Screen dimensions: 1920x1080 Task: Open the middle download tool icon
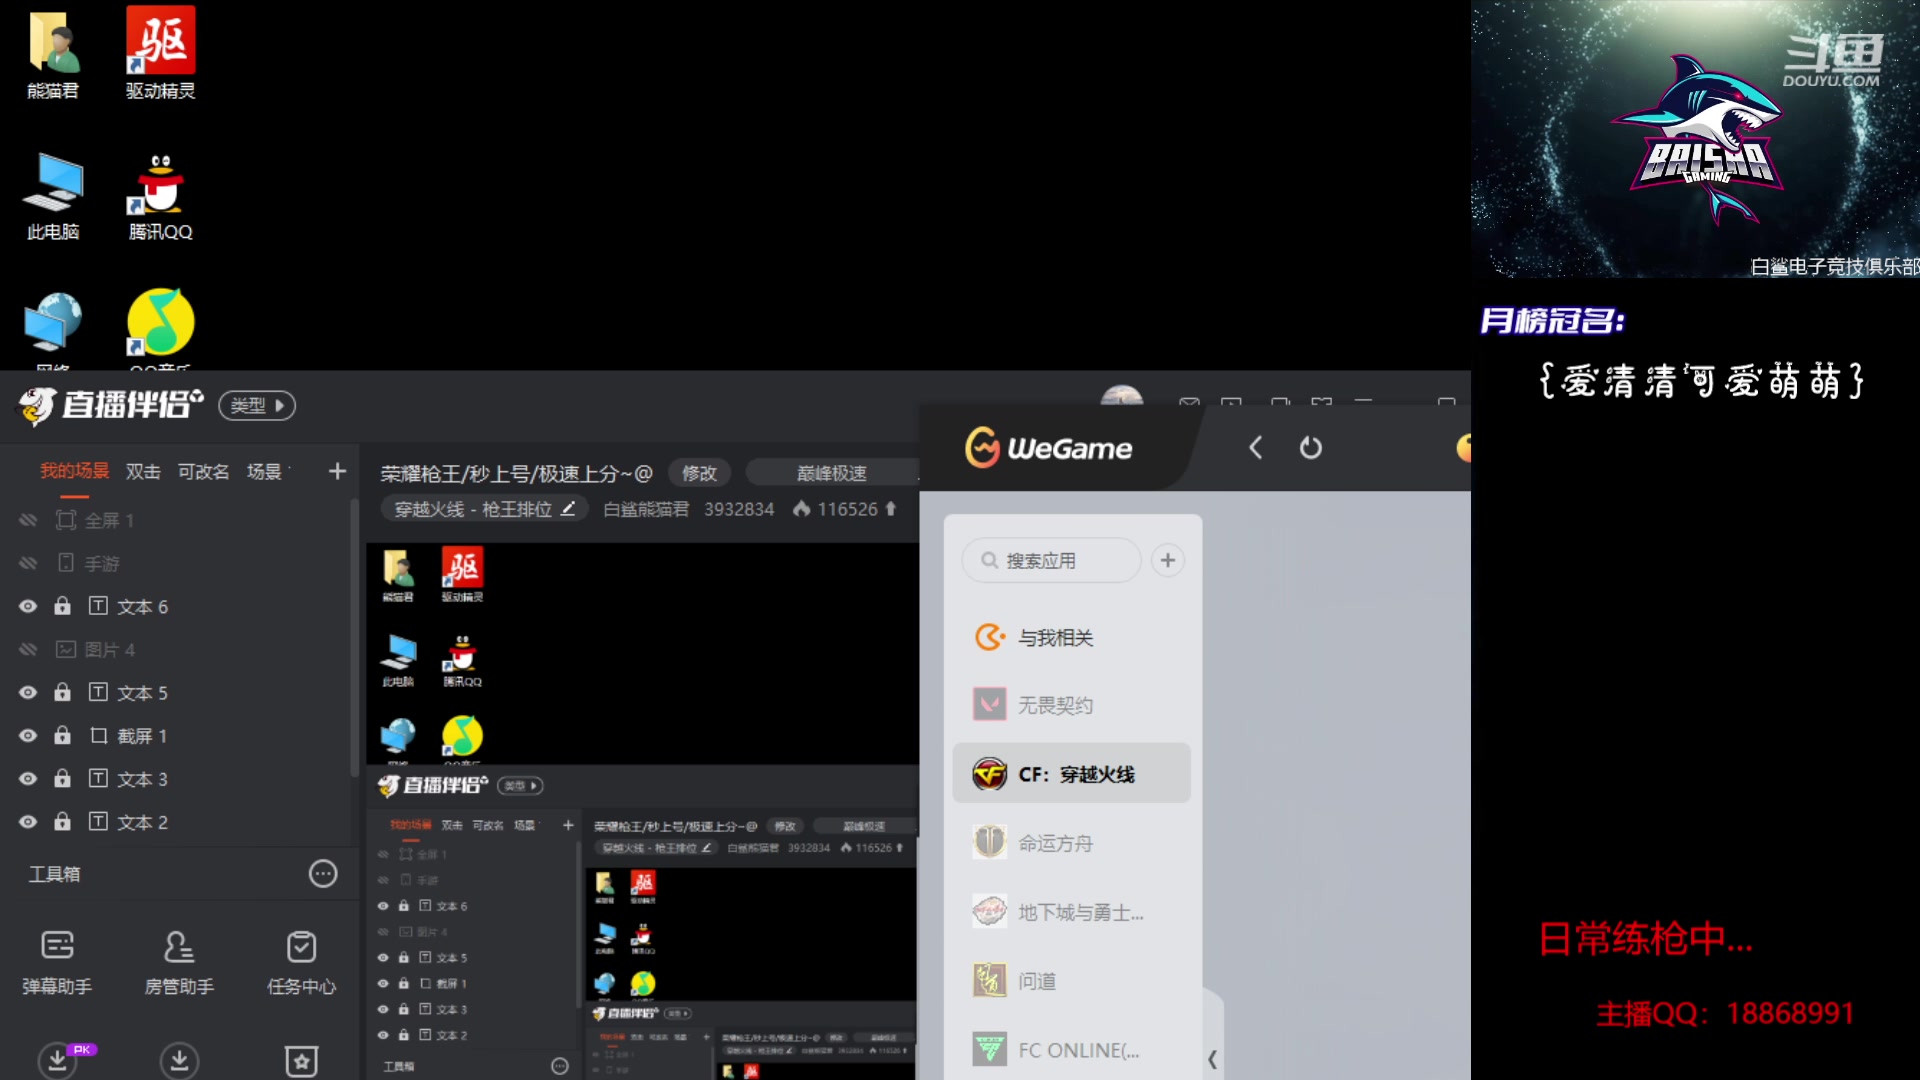[179, 1060]
